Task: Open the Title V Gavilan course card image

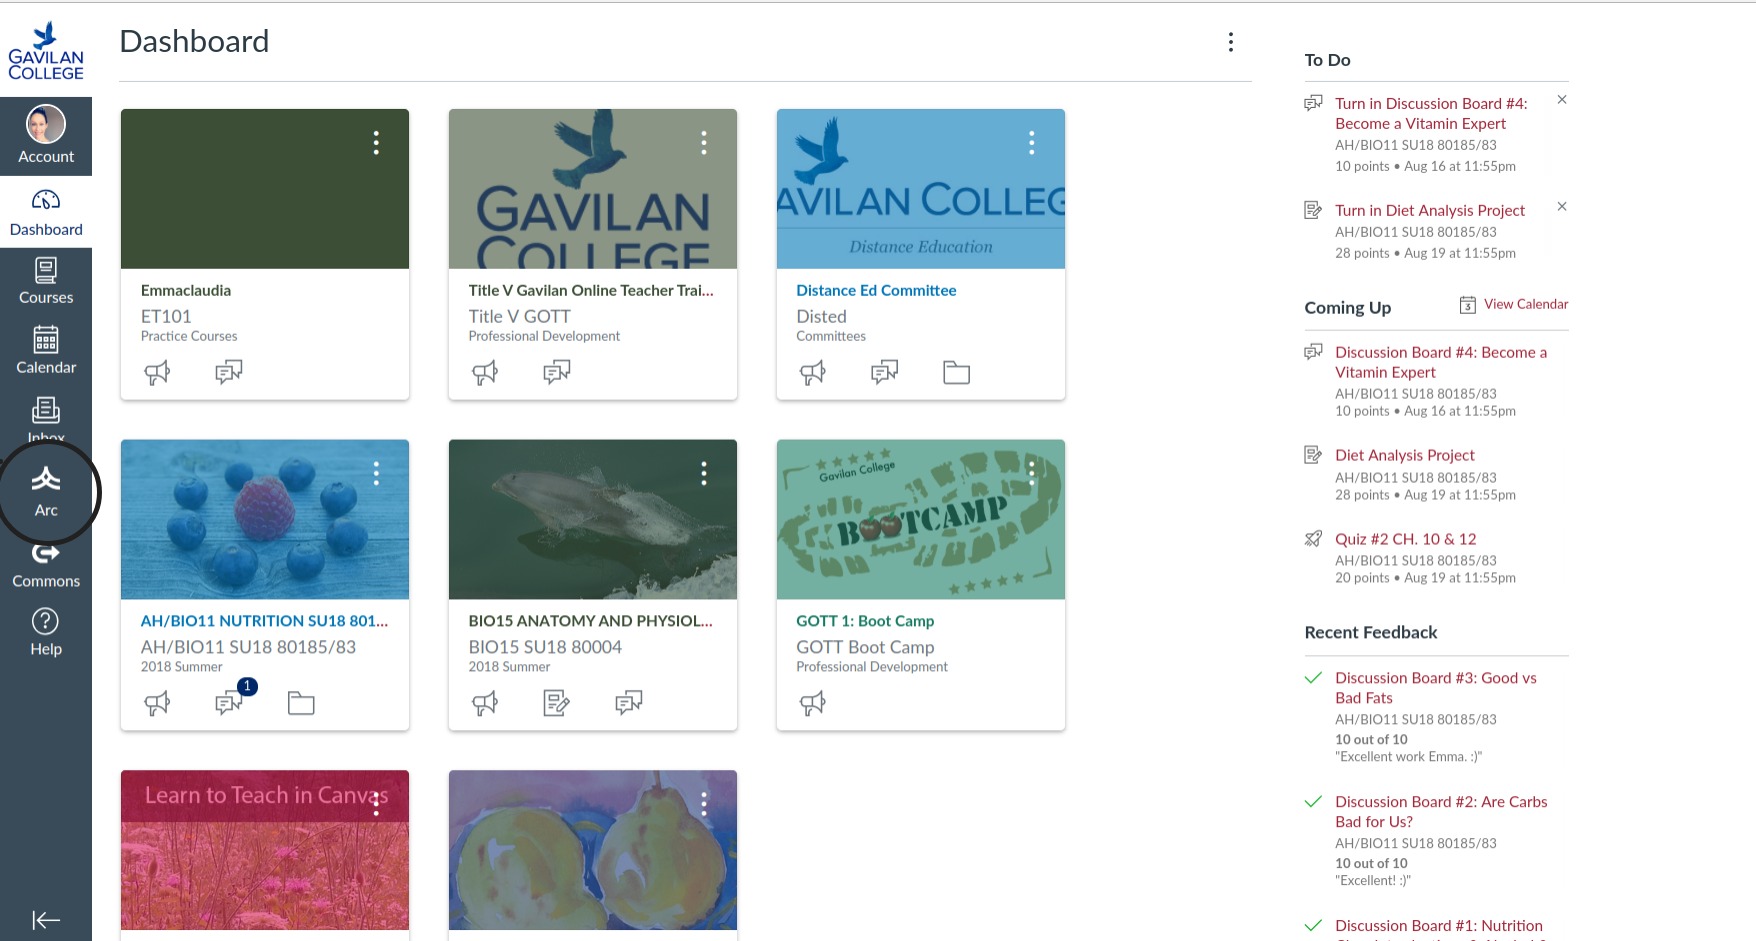Action: click(592, 189)
